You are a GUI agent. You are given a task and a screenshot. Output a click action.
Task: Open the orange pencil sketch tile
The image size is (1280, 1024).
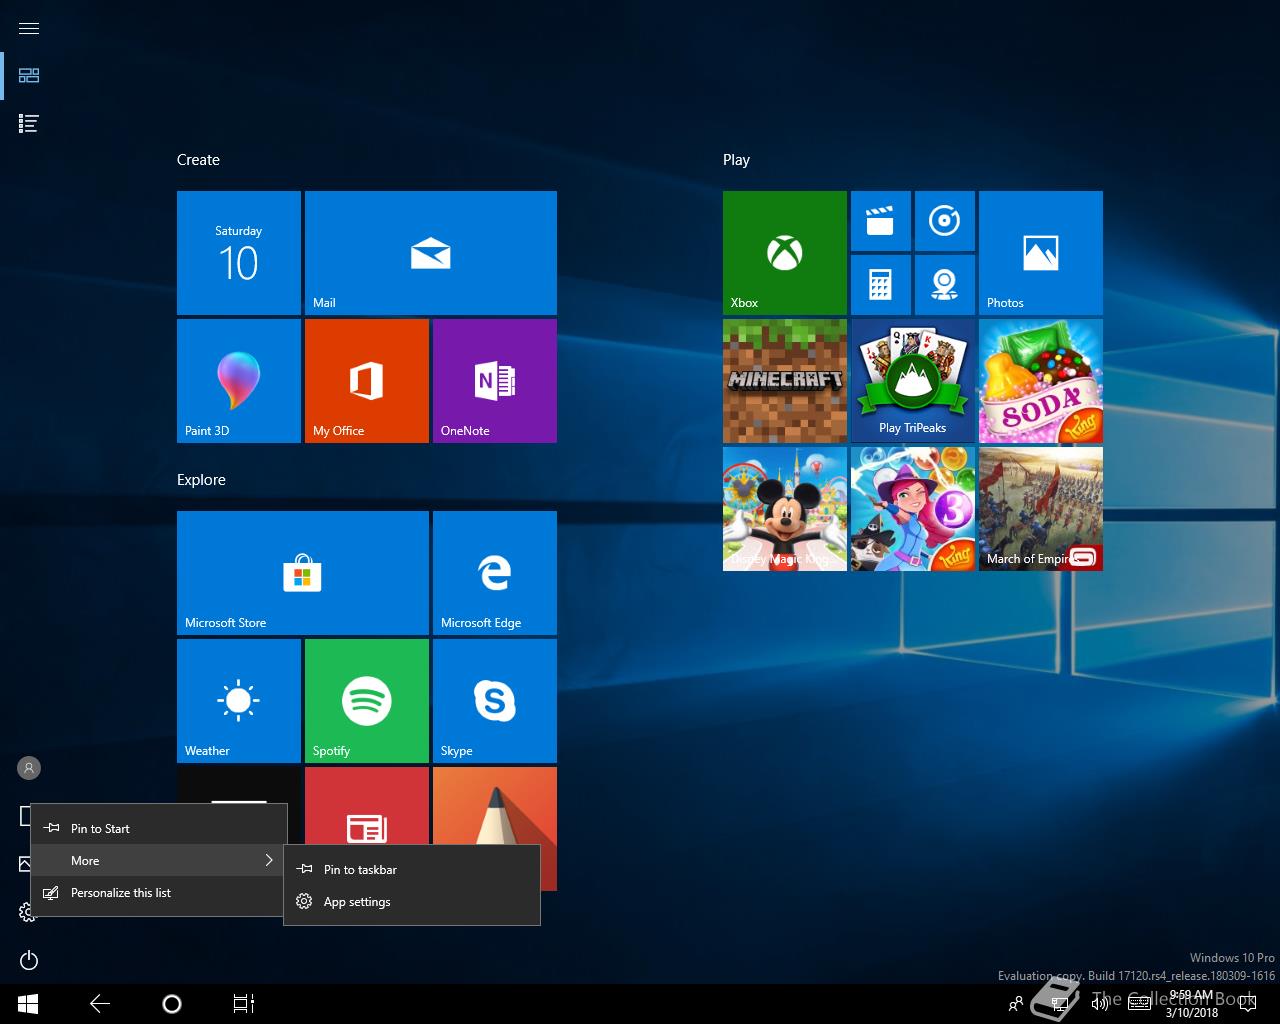point(495,806)
